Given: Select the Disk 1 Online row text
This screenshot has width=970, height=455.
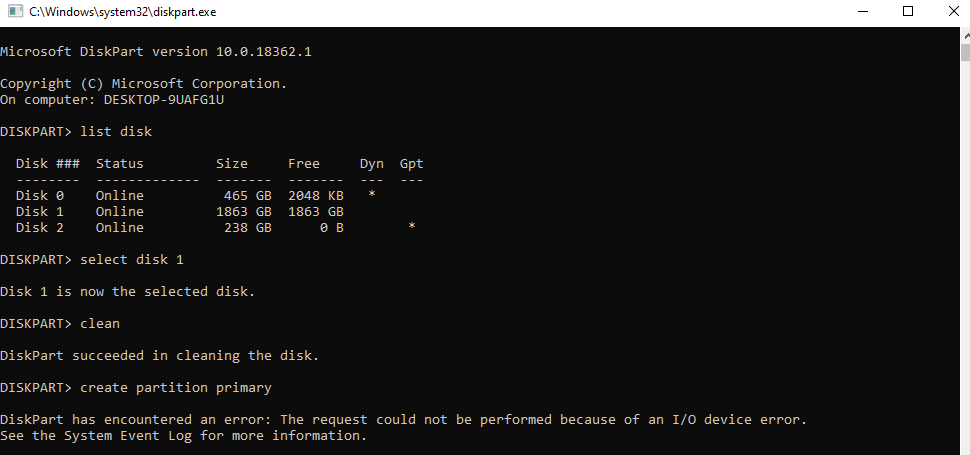Looking at the screenshot, I should 179,211.
